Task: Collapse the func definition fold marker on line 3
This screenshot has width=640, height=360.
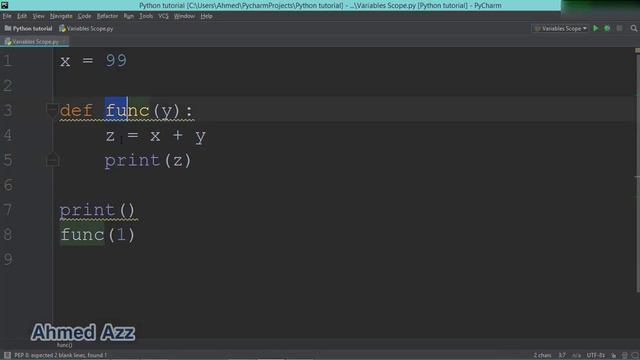Action: [52, 110]
